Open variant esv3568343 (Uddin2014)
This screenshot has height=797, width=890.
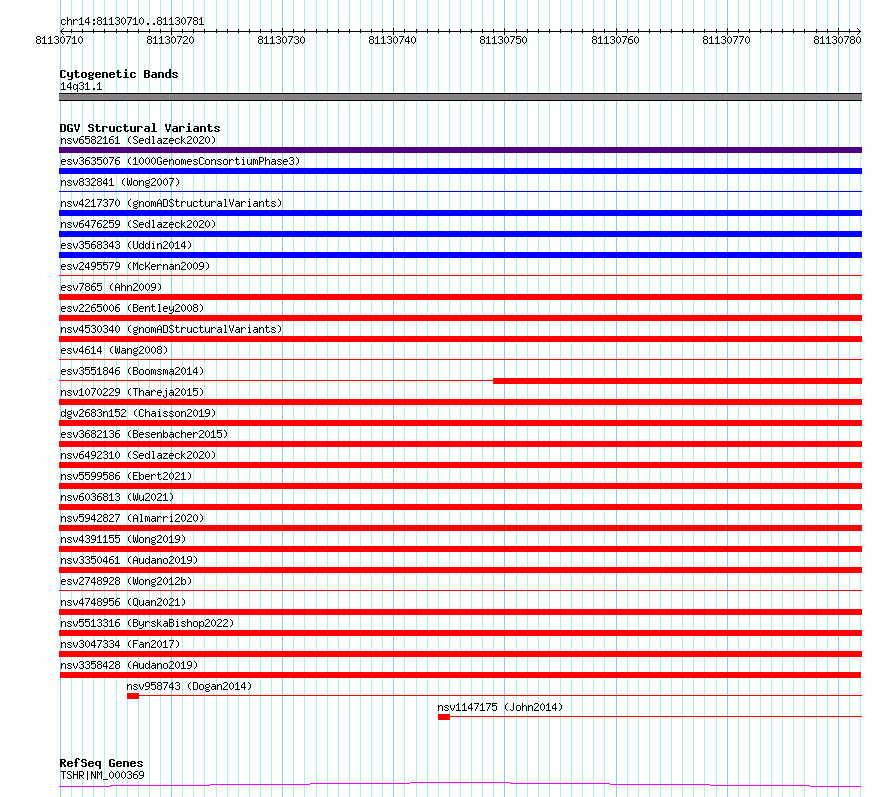pos(126,245)
